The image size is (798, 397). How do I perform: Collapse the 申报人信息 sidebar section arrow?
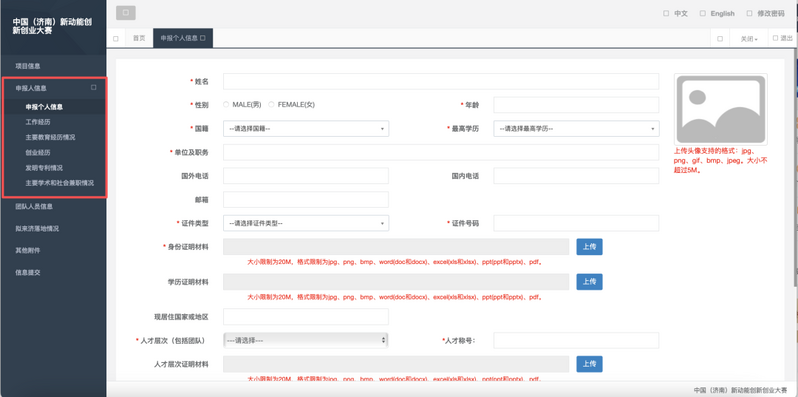click(93, 88)
